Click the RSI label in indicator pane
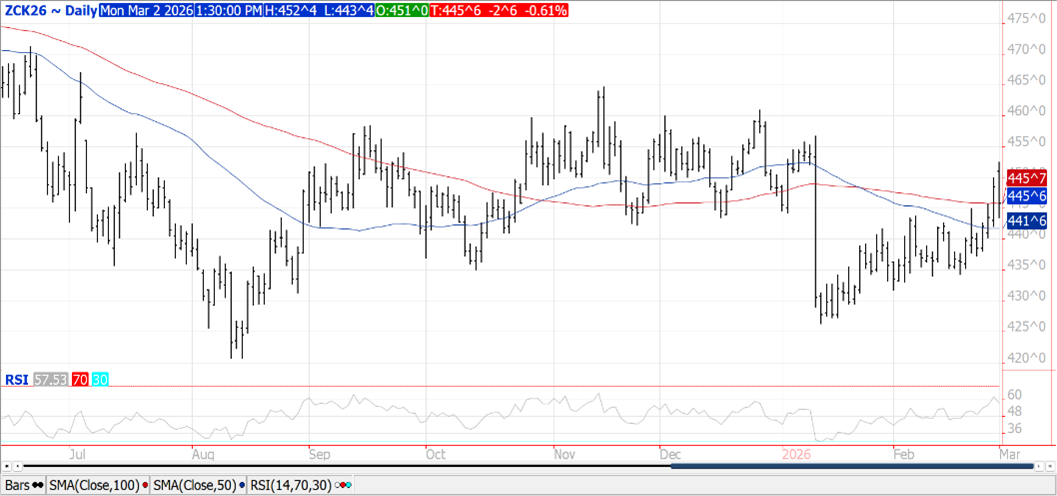1057x496 pixels. [16, 380]
